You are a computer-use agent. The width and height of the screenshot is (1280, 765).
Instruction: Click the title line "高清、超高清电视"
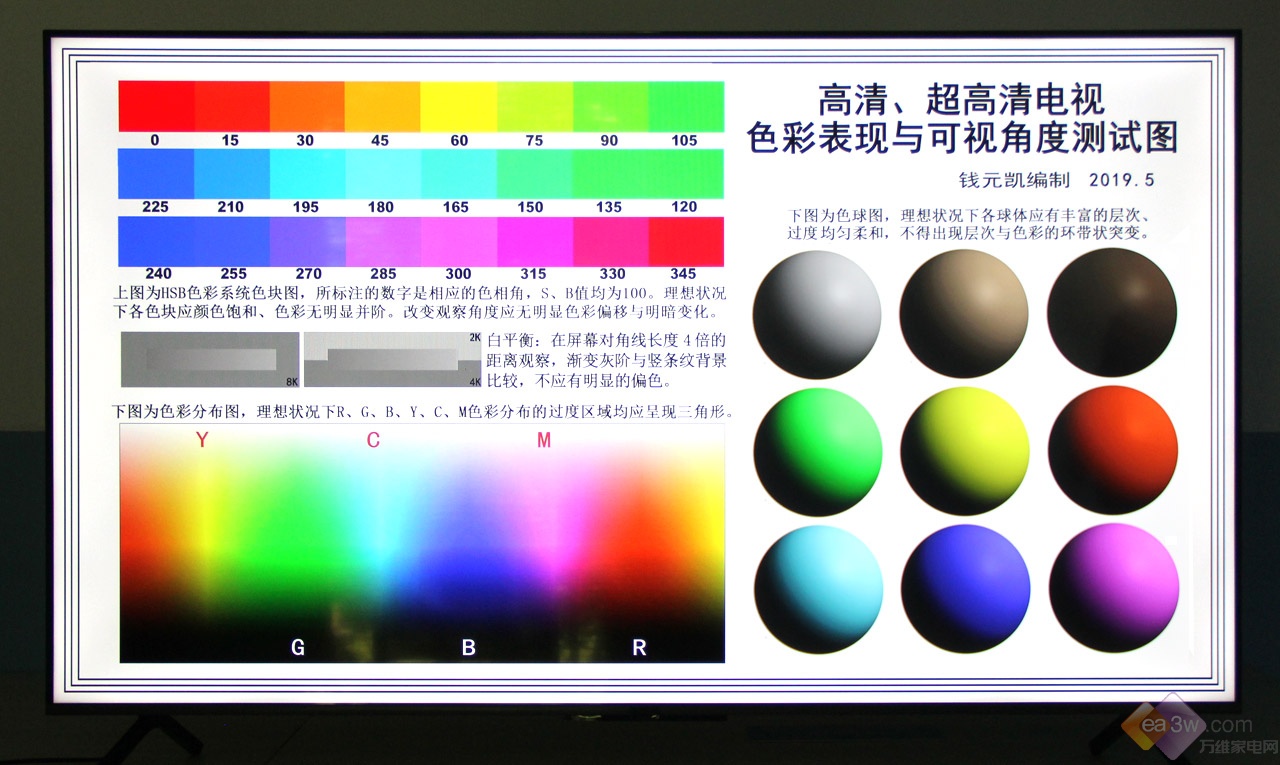pyautogui.click(x=961, y=100)
